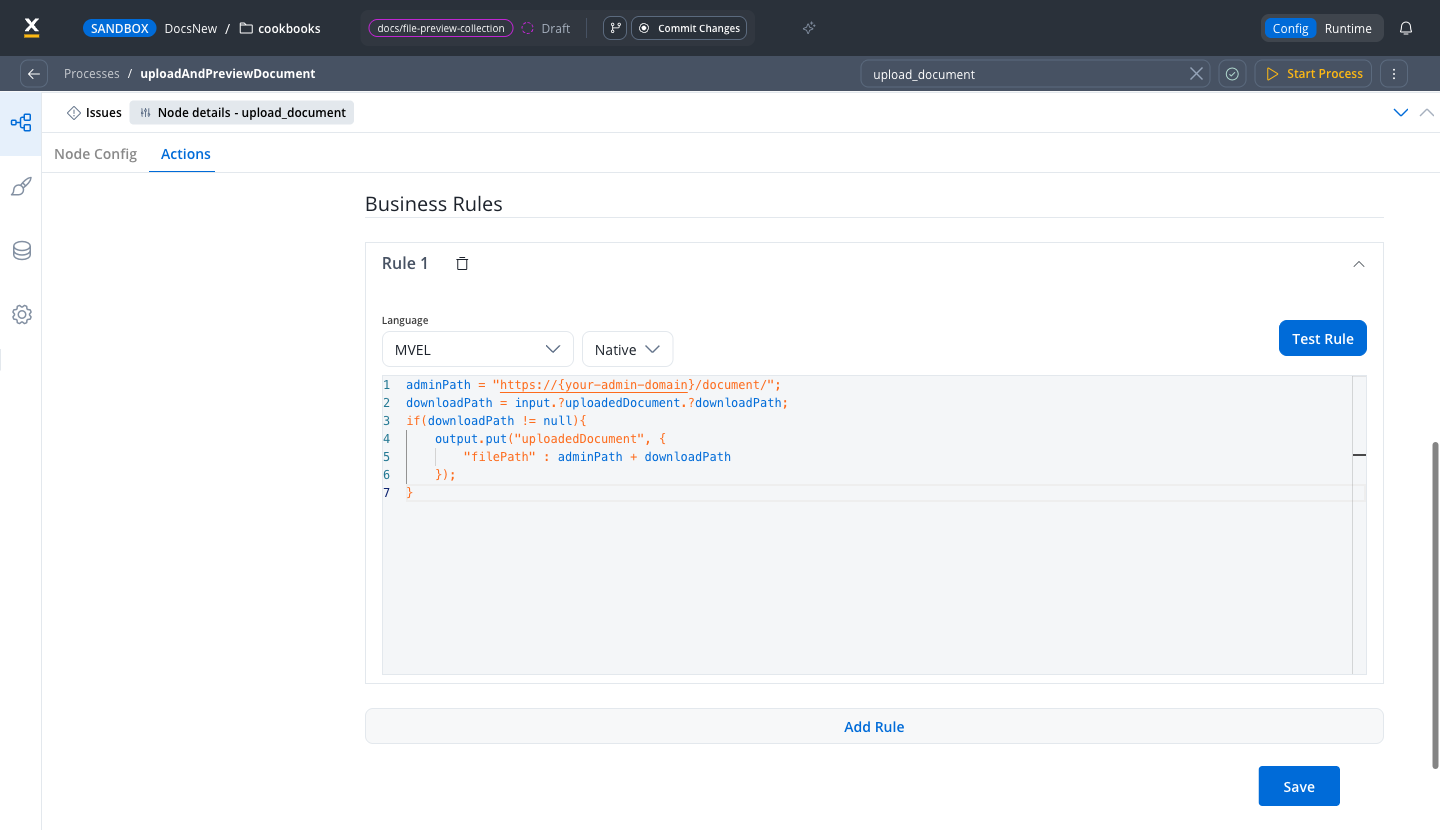Click the Start Process button
This screenshot has width=1440, height=830.
[1313, 74]
